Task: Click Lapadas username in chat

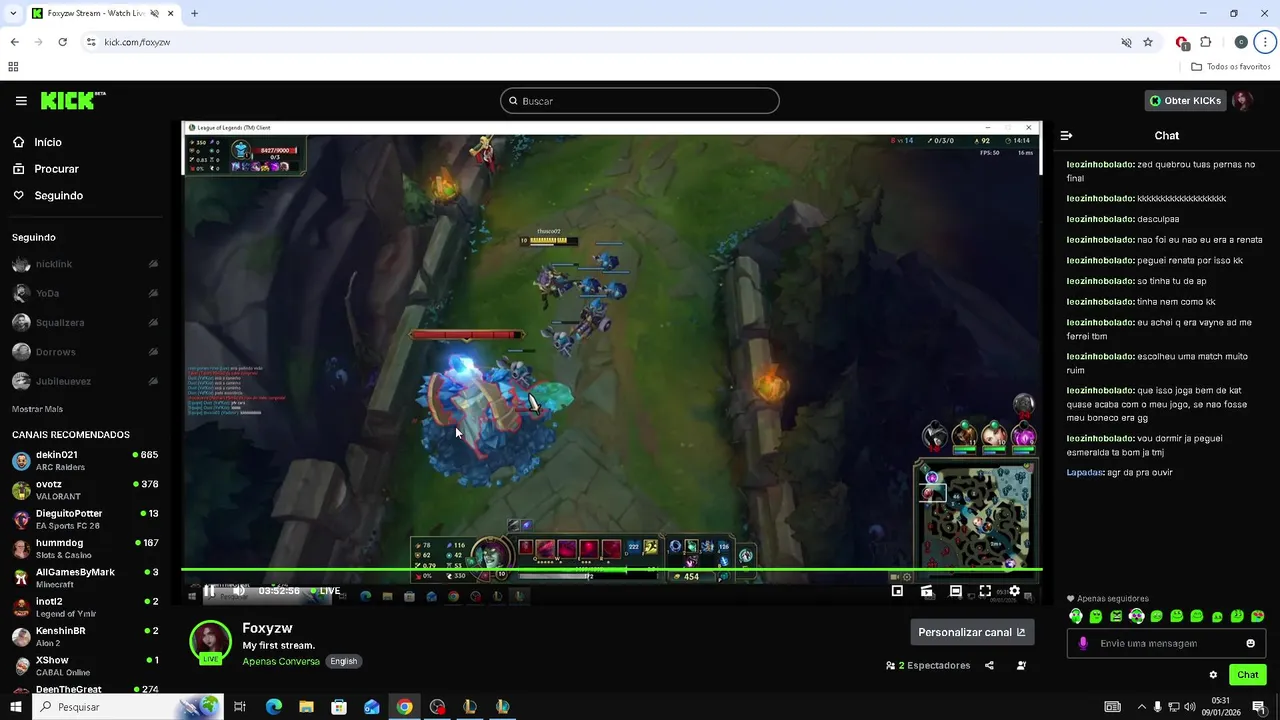Action: 1084,472
